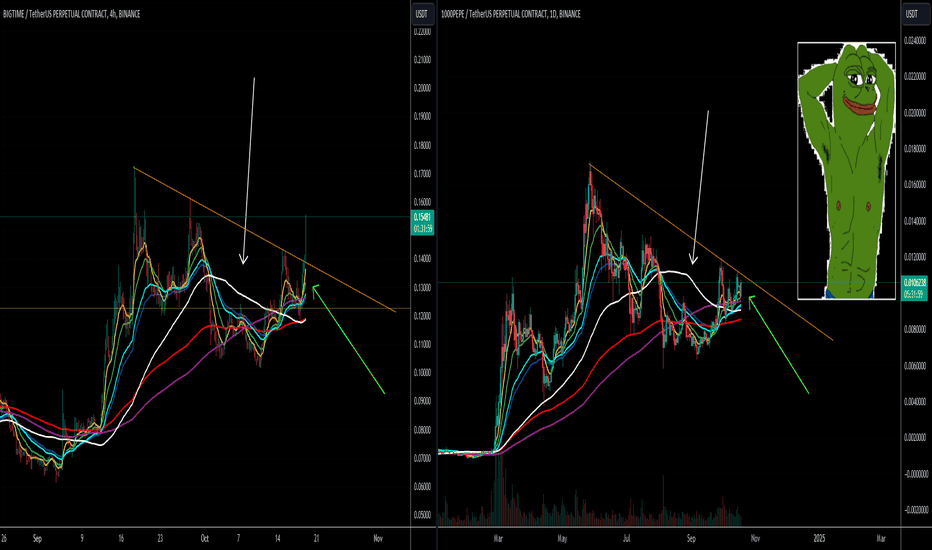This screenshot has height=550, width=932.
Task: Click 0.12000 on BIGTIME price axis
Action: (x=423, y=316)
